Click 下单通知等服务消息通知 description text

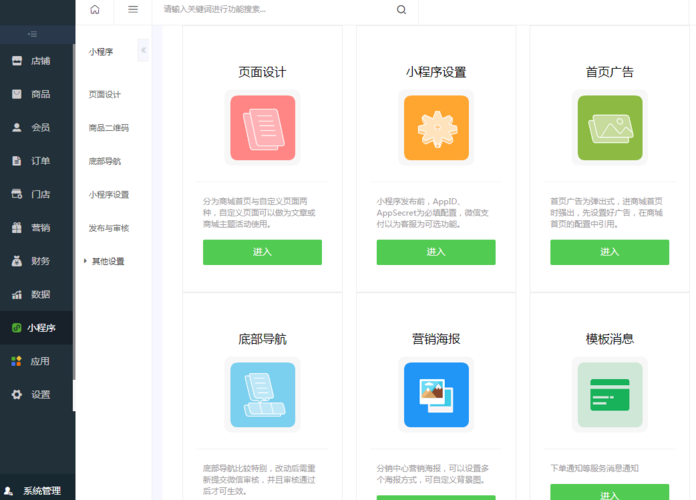pyautogui.click(x=594, y=468)
